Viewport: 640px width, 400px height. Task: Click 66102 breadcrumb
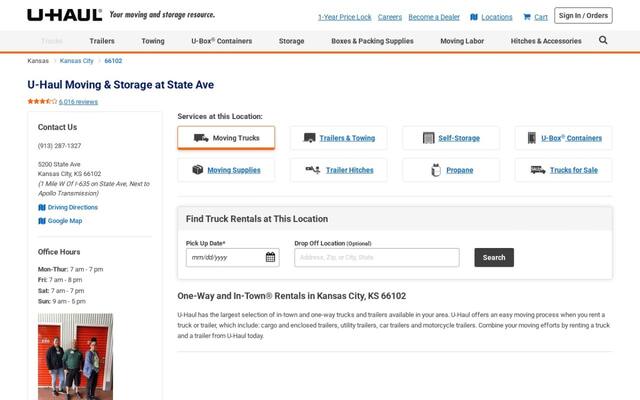click(113, 61)
